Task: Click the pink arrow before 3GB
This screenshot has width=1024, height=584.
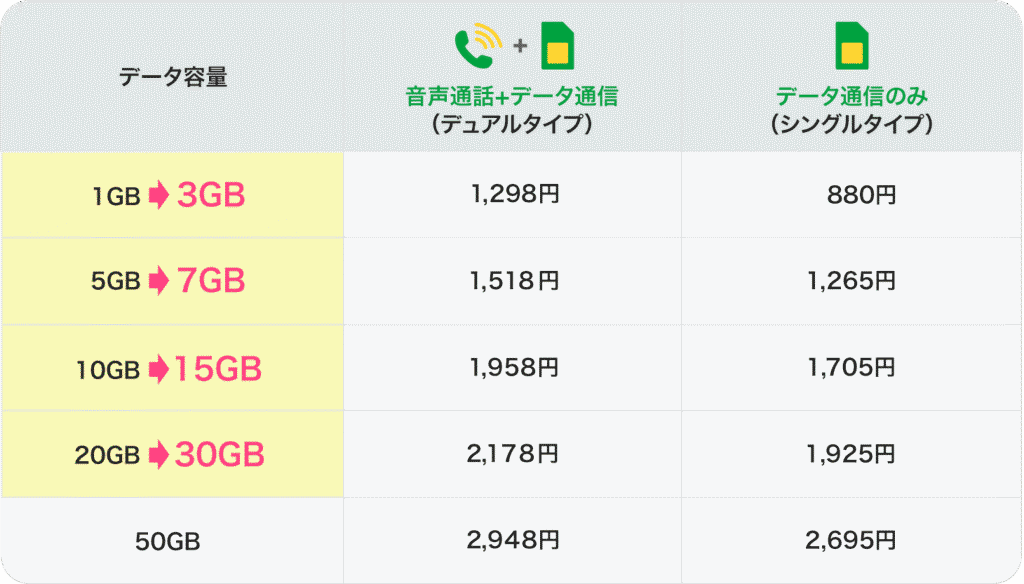Action: pos(158,196)
